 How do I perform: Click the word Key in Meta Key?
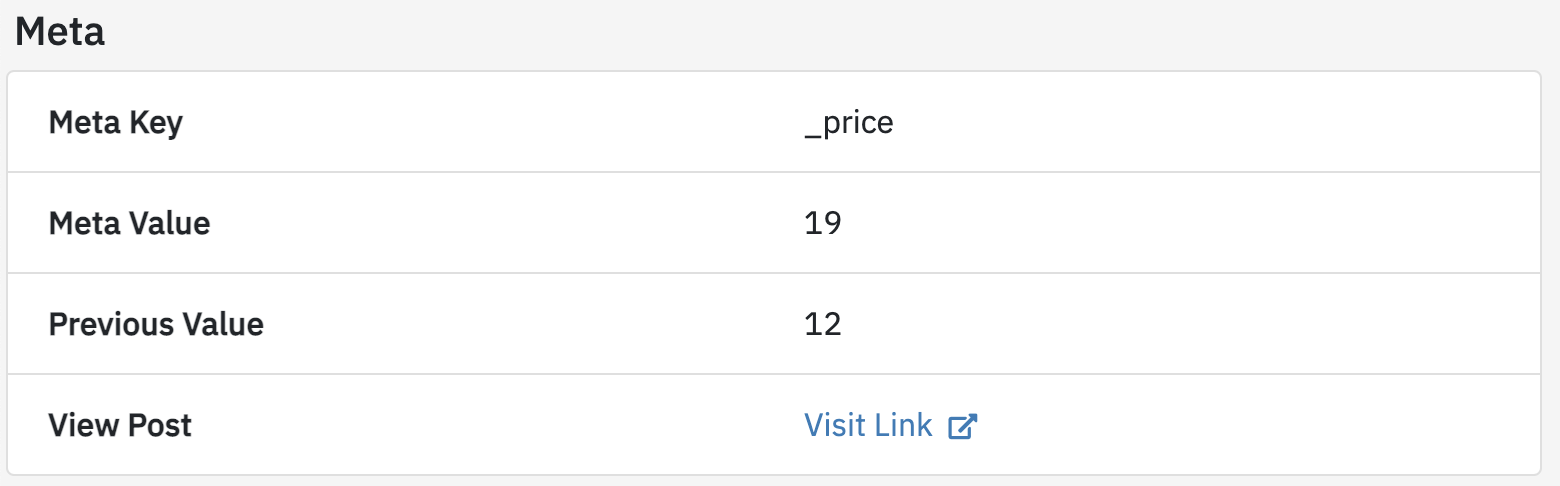pos(159,122)
